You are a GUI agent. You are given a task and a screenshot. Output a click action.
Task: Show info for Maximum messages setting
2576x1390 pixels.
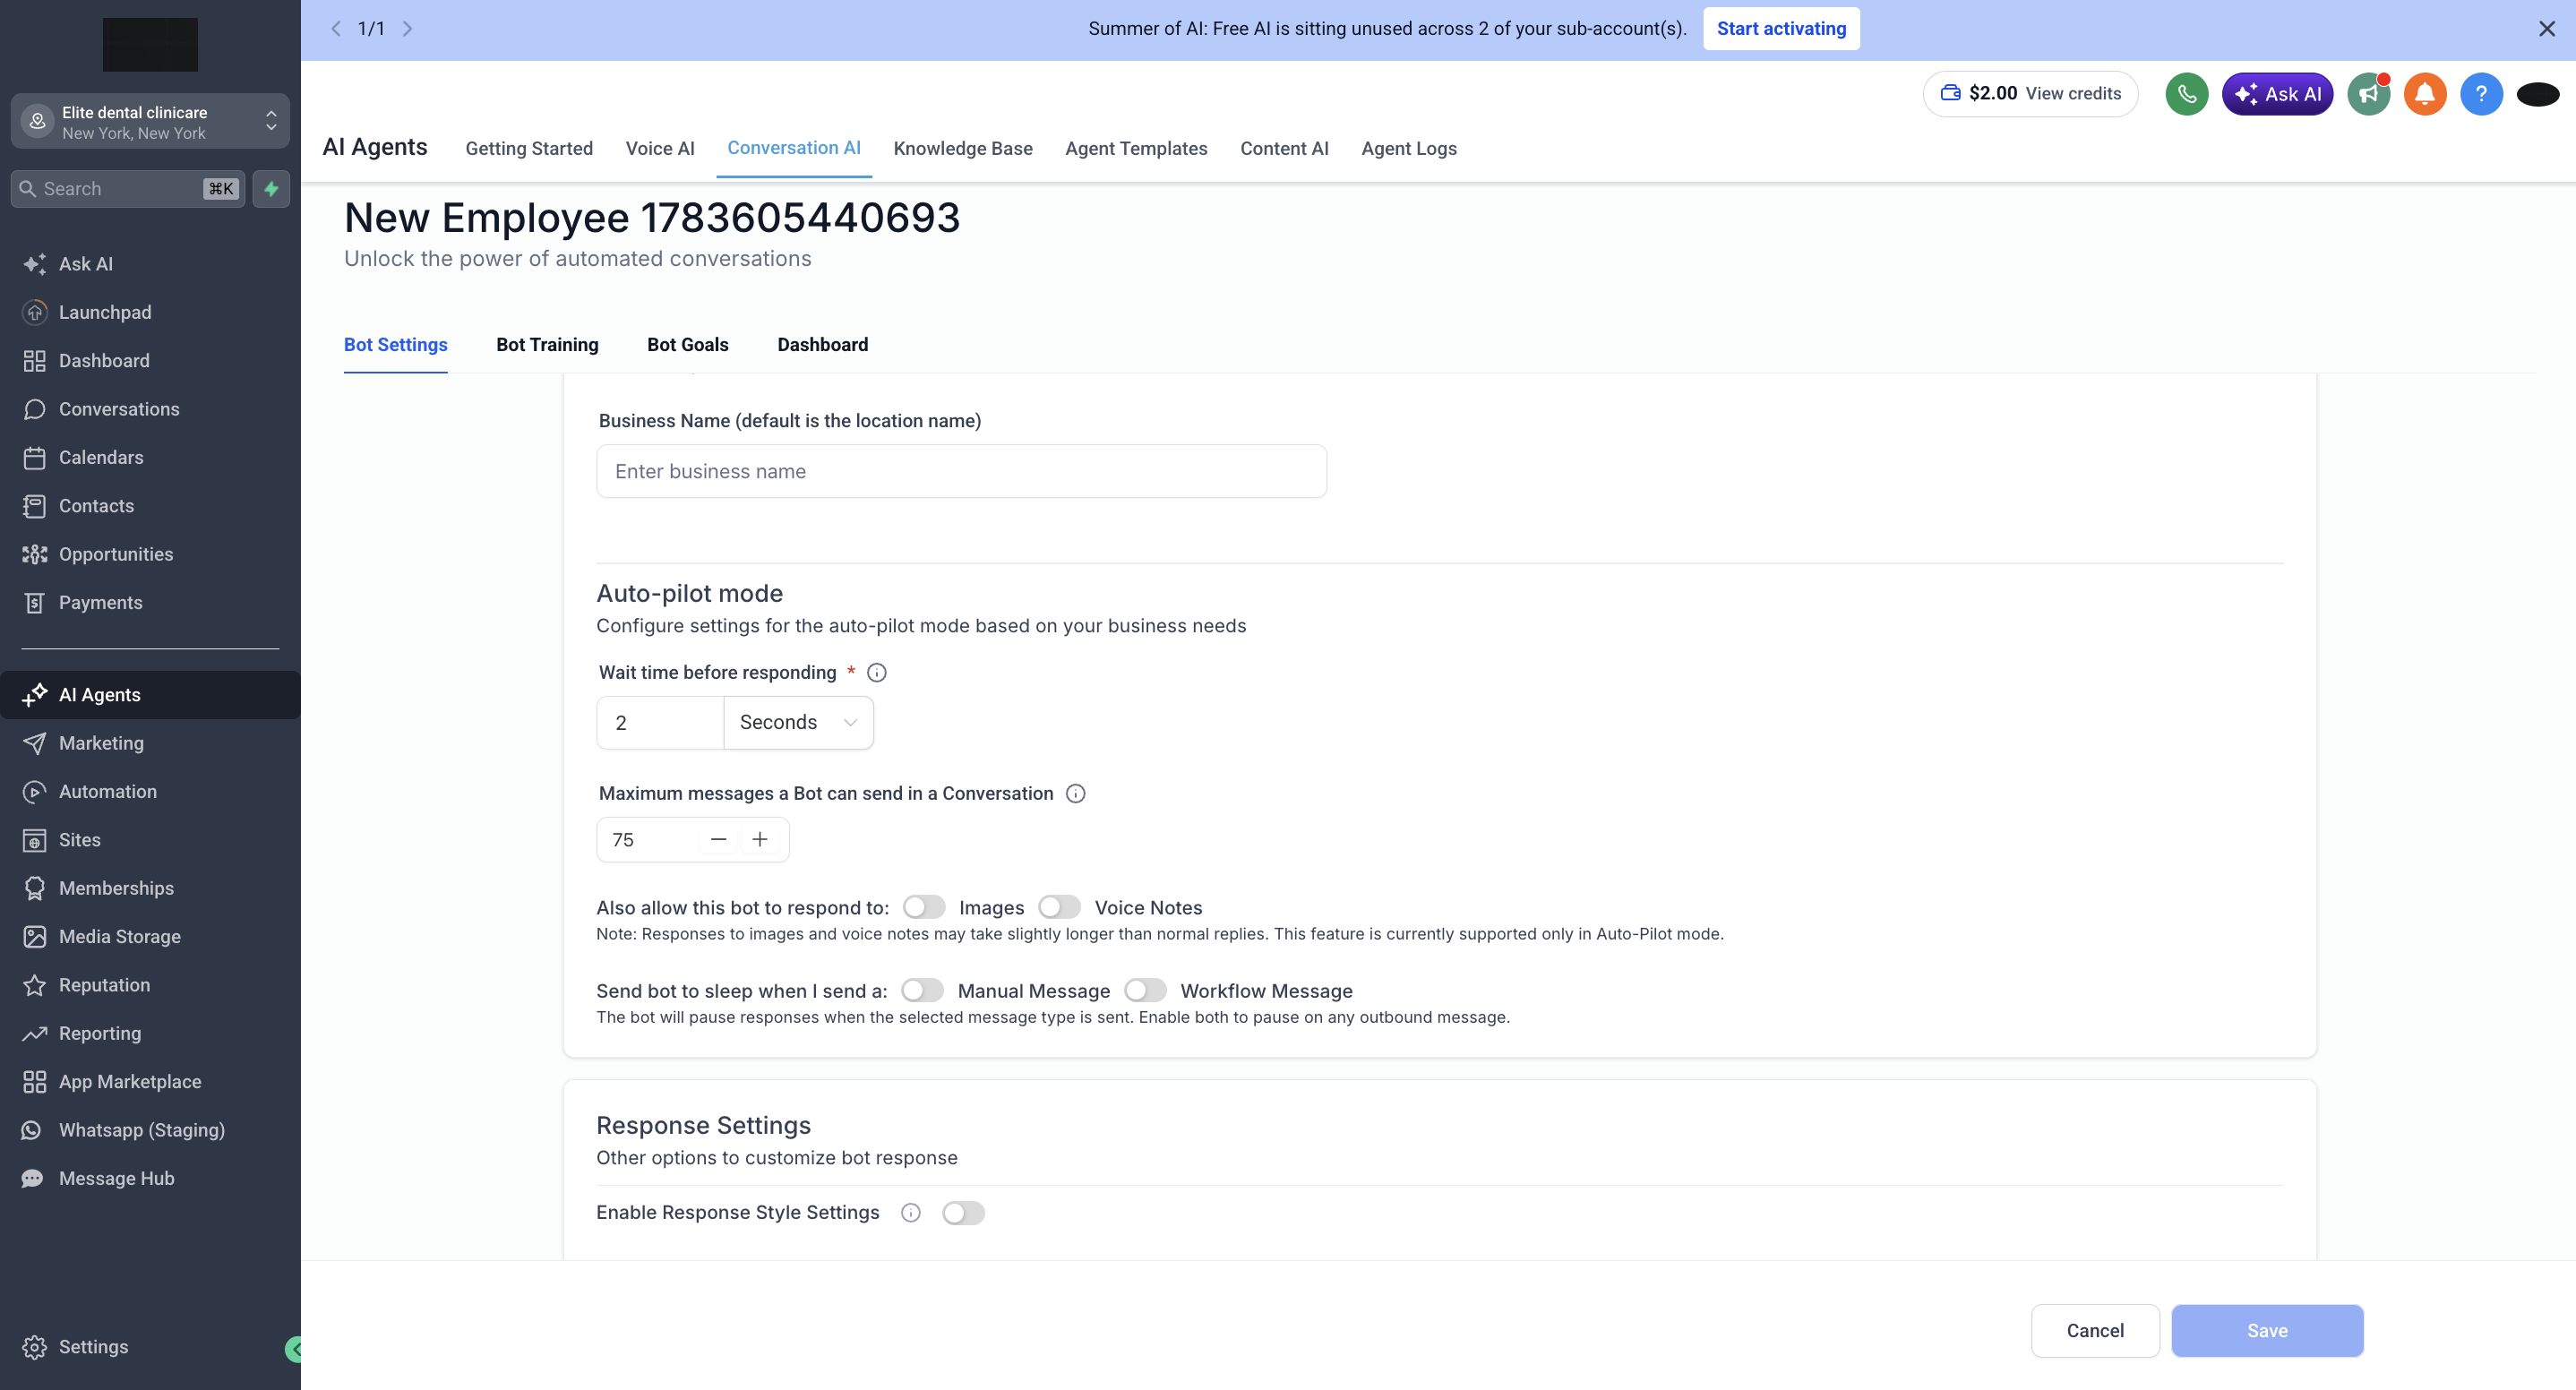pyautogui.click(x=1076, y=794)
